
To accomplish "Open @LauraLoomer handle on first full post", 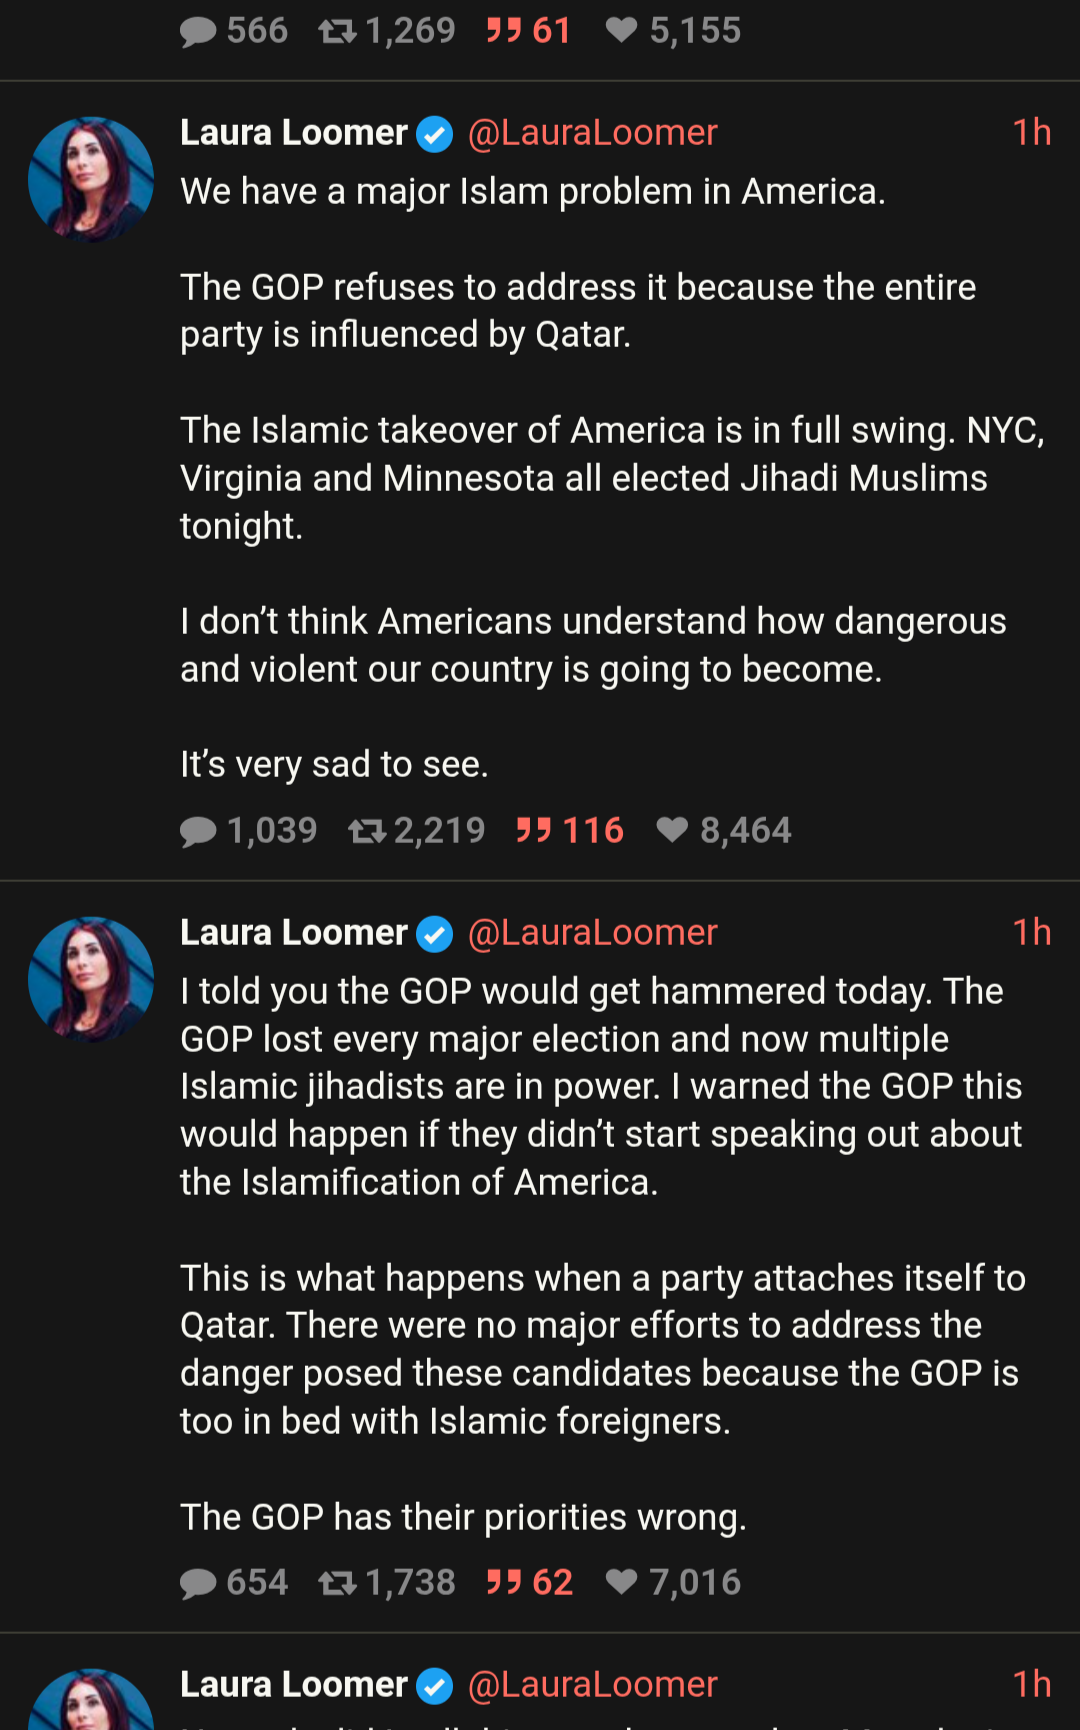I will click(x=592, y=133).
